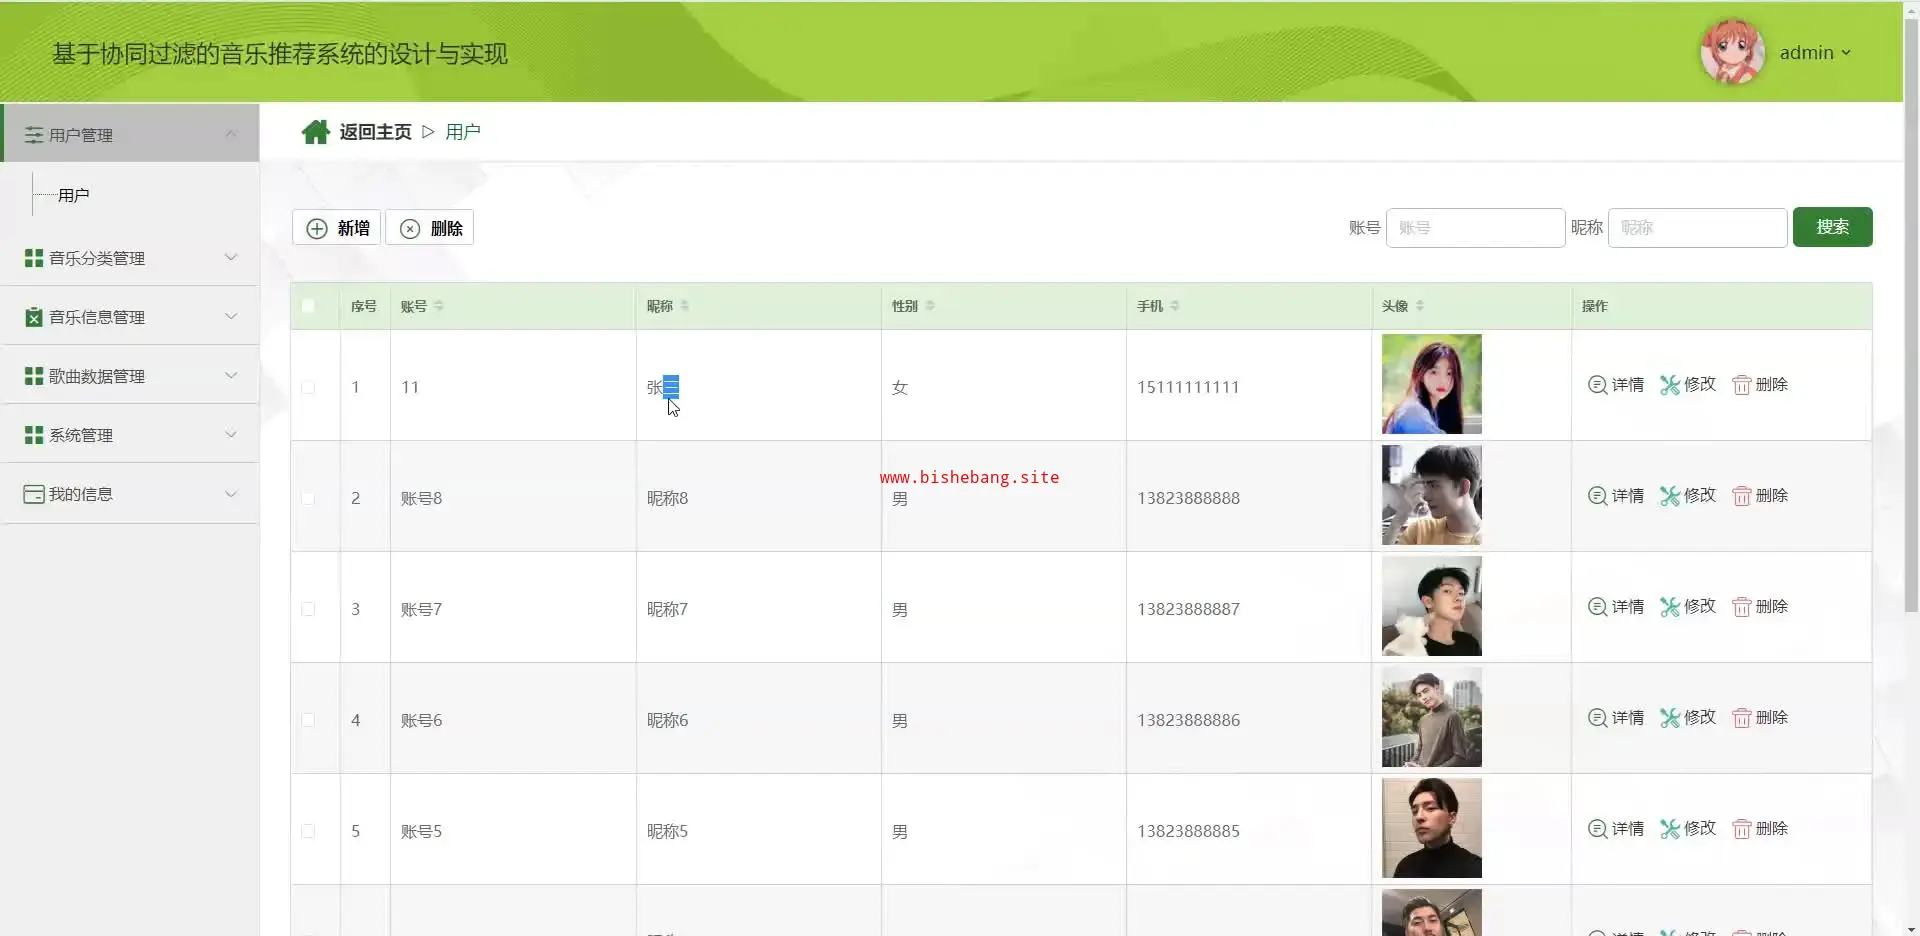Click phone number 13823888887
Image resolution: width=1920 pixels, height=936 pixels.
[1188, 609]
